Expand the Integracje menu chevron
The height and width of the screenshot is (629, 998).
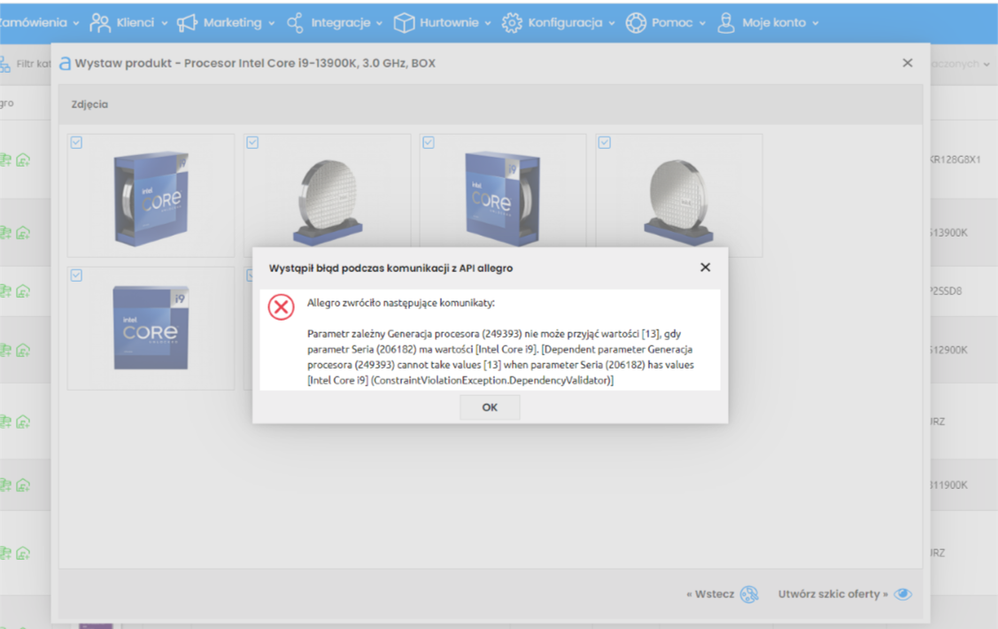click(379, 24)
